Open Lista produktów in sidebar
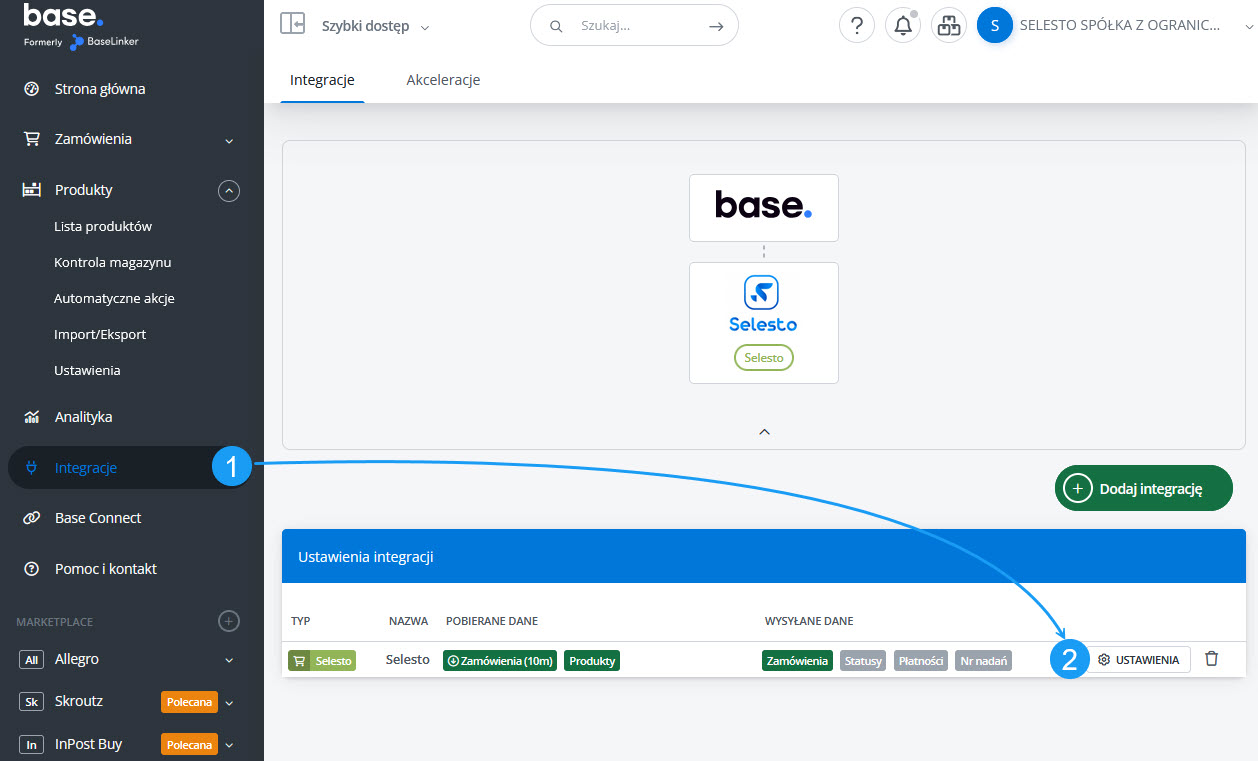 103,226
